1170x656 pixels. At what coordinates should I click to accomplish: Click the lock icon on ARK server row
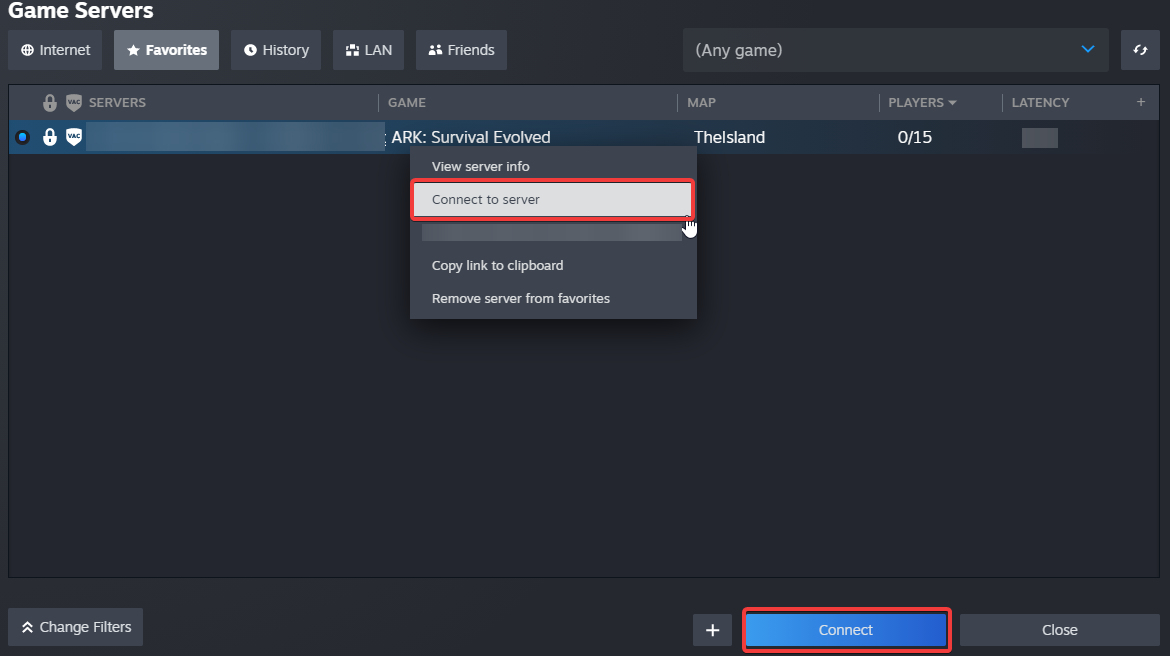click(50, 137)
